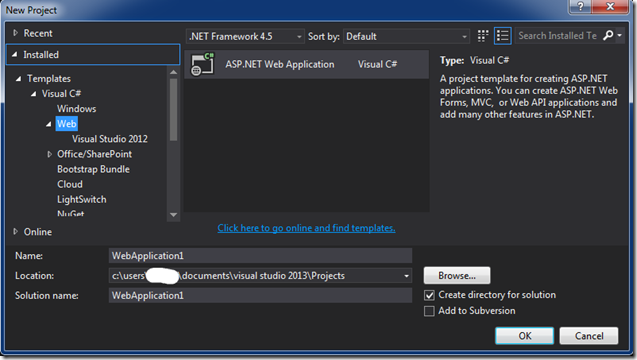
Task: Select Visual Studio 2012 tree item
Action: click(110, 139)
